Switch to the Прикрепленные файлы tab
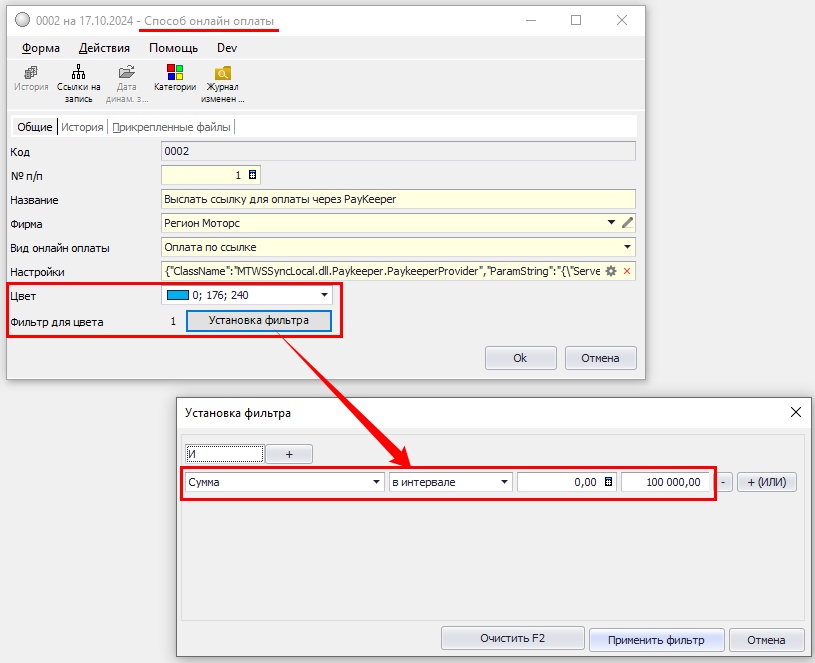The height and width of the screenshot is (663, 815). pos(172,127)
